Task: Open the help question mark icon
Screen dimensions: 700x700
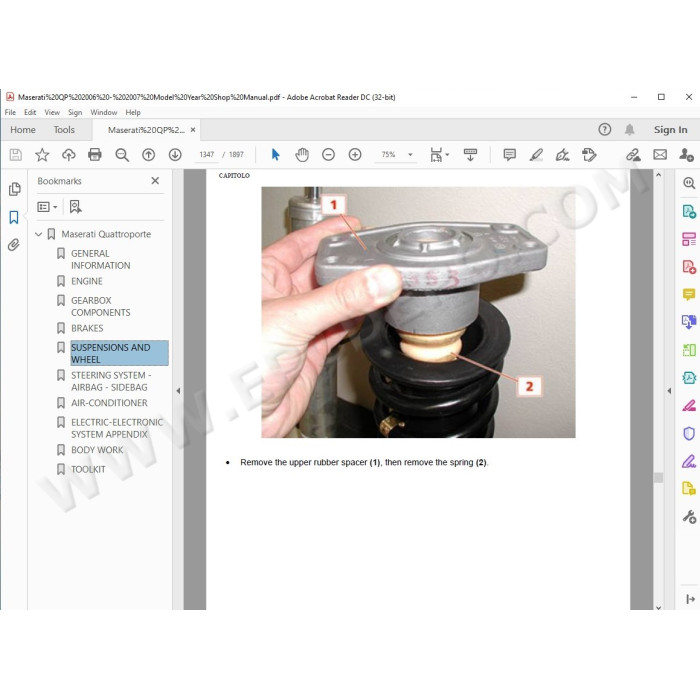Action: 604,129
